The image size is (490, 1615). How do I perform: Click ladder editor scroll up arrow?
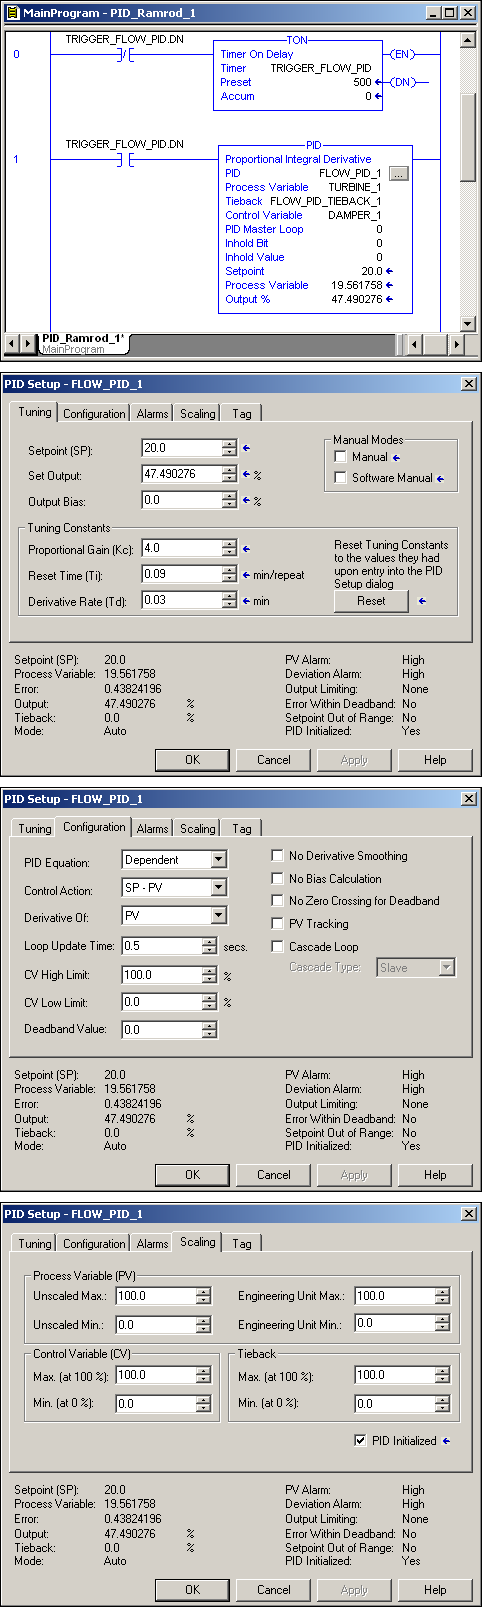[x=468, y=41]
